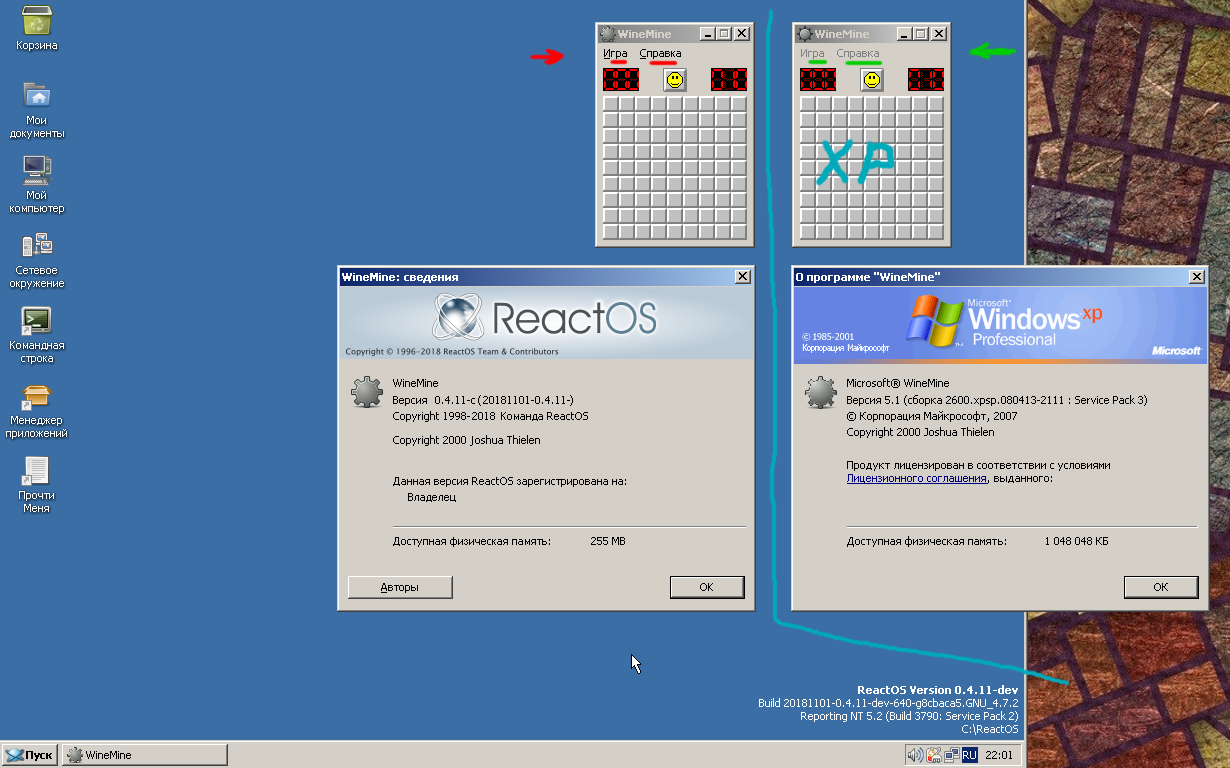Click the gear title icon of the left WineMine window
The width and height of the screenshot is (1230, 768).
pos(607,34)
